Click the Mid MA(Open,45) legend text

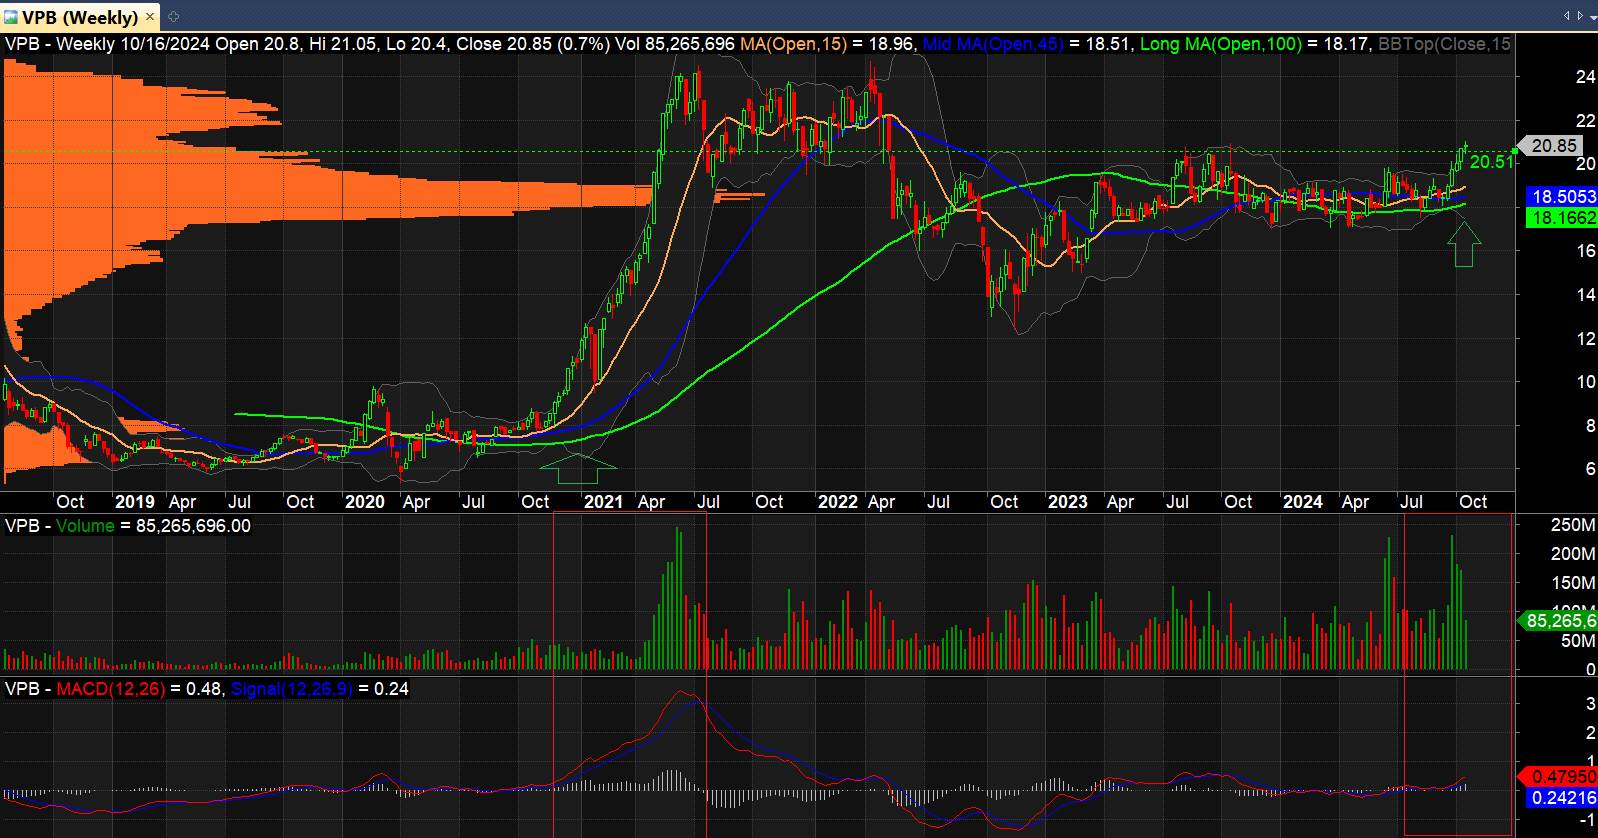click(993, 44)
